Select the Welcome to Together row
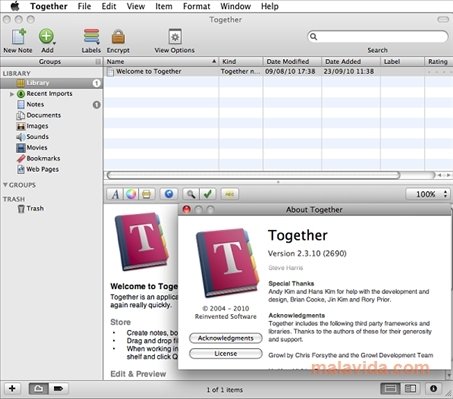 tap(278, 72)
